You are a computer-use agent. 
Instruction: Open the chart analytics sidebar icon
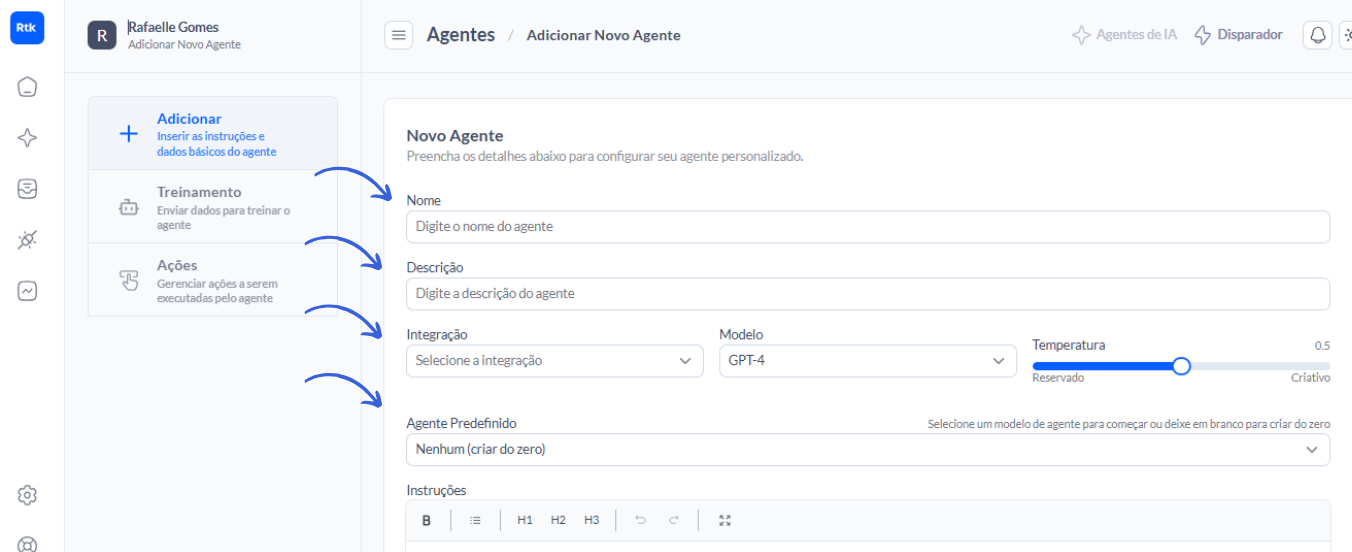tap(28, 291)
